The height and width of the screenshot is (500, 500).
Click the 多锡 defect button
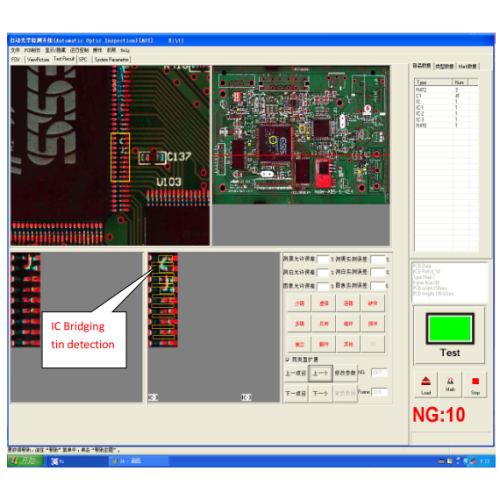(x=299, y=324)
